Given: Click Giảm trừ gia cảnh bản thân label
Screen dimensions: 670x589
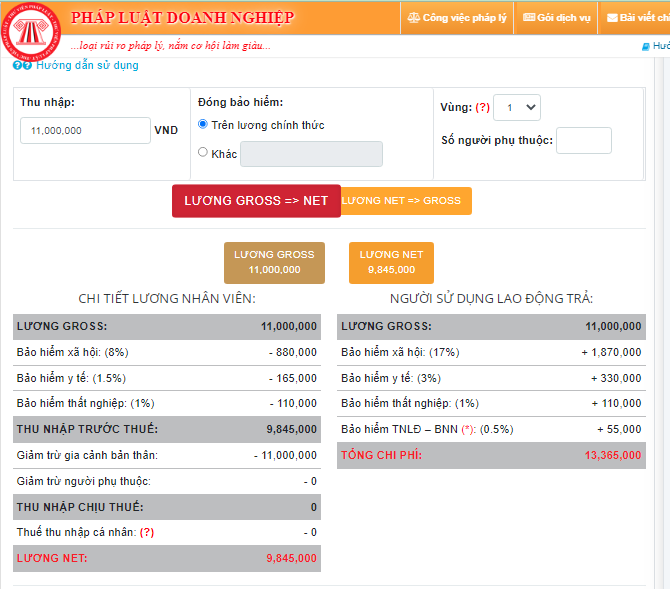Looking at the screenshot, I should click(x=87, y=455).
